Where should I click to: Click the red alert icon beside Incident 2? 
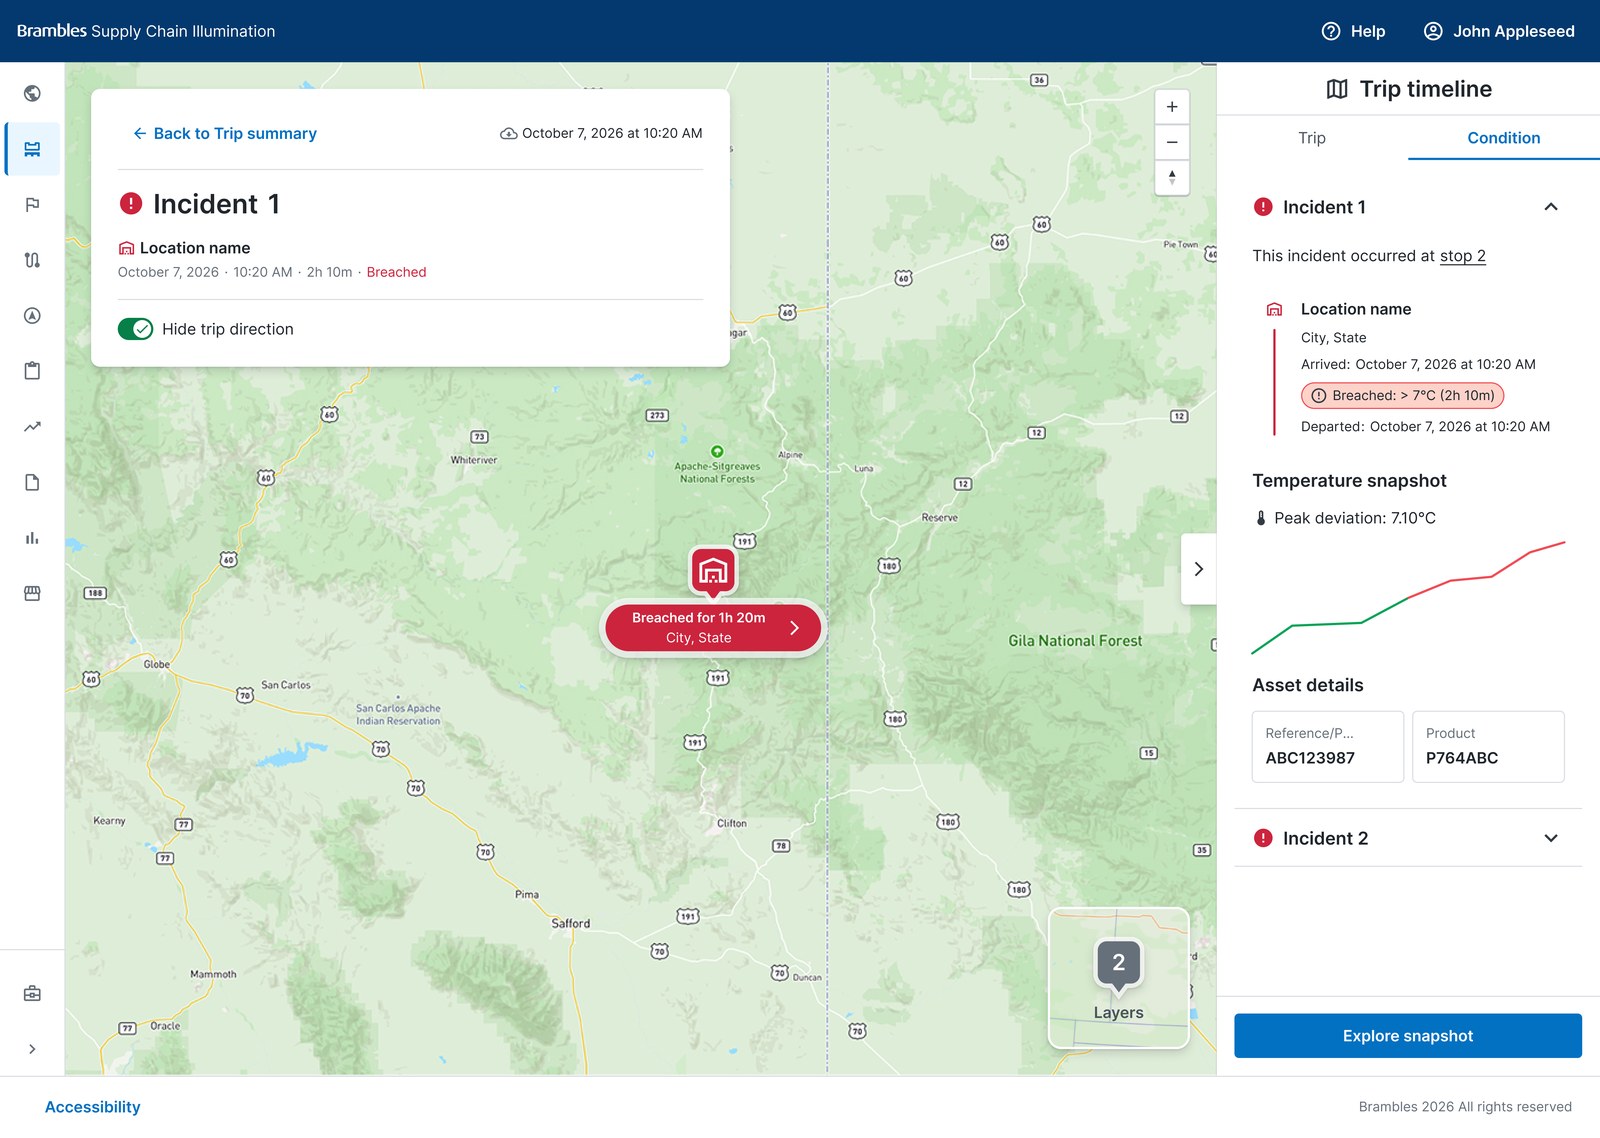(x=1264, y=838)
